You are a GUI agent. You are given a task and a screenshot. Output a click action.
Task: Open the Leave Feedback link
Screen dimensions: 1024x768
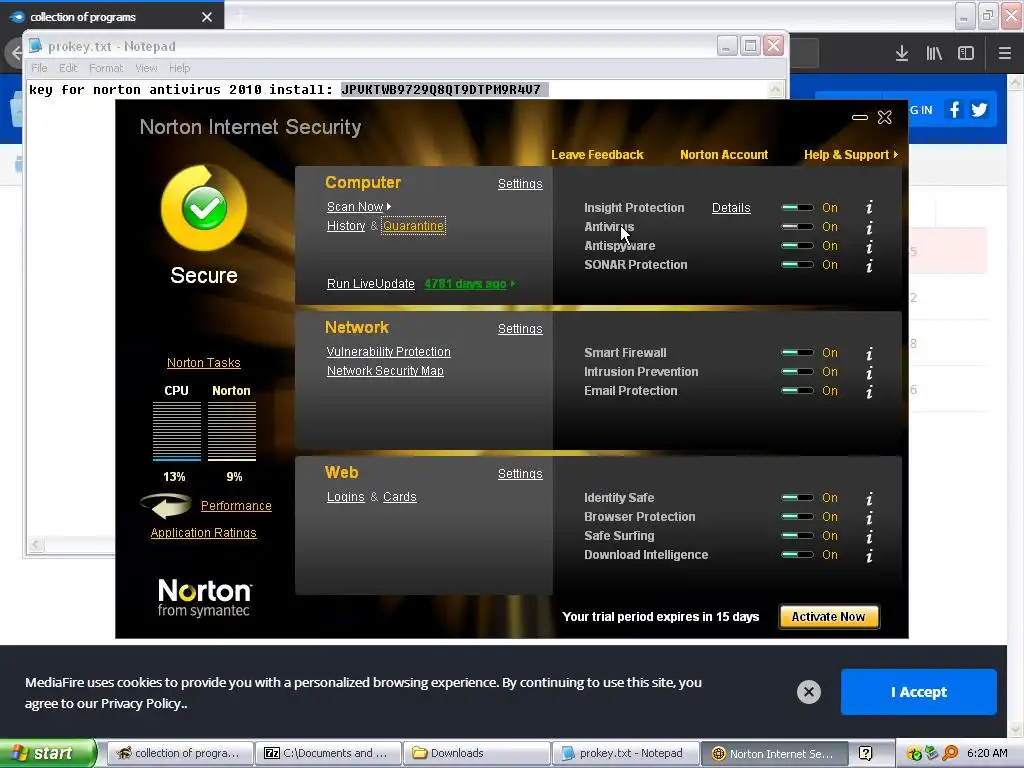click(x=597, y=155)
